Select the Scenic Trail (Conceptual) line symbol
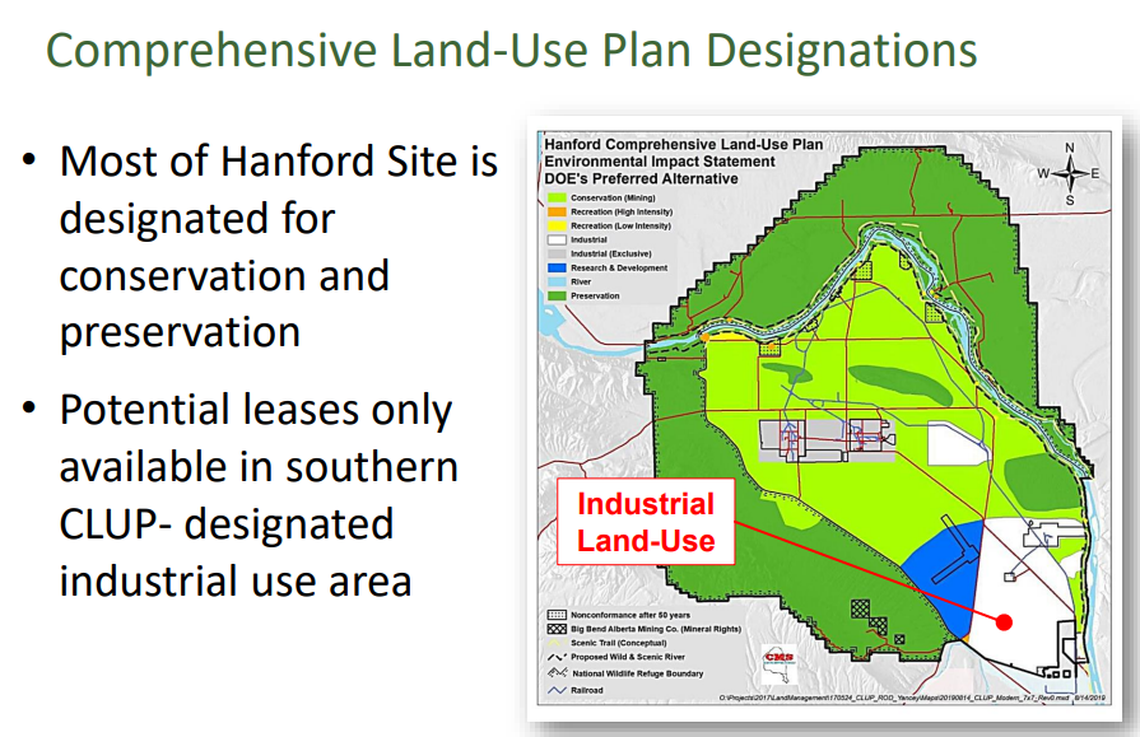Image resolution: width=1140 pixels, height=737 pixels. [556, 643]
